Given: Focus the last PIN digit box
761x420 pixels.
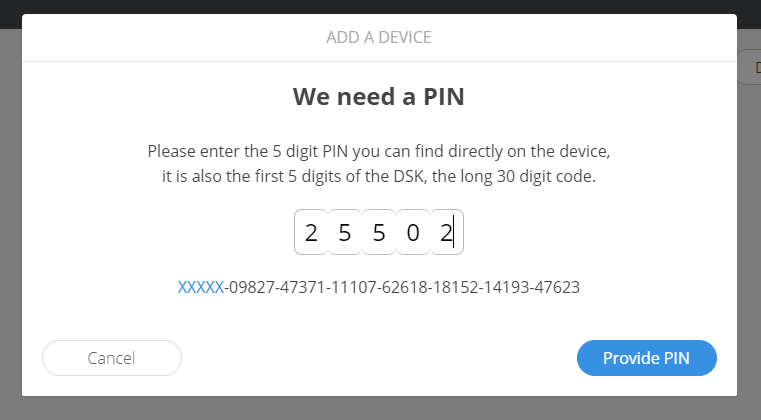Looking at the screenshot, I should click(x=447, y=234).
